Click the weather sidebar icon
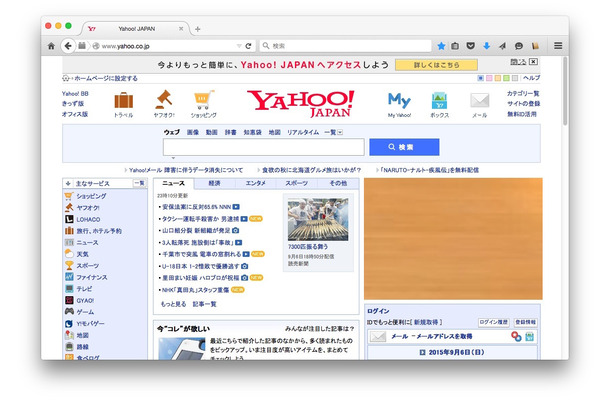This screenshot has height=400, width=610. point(69,254)
